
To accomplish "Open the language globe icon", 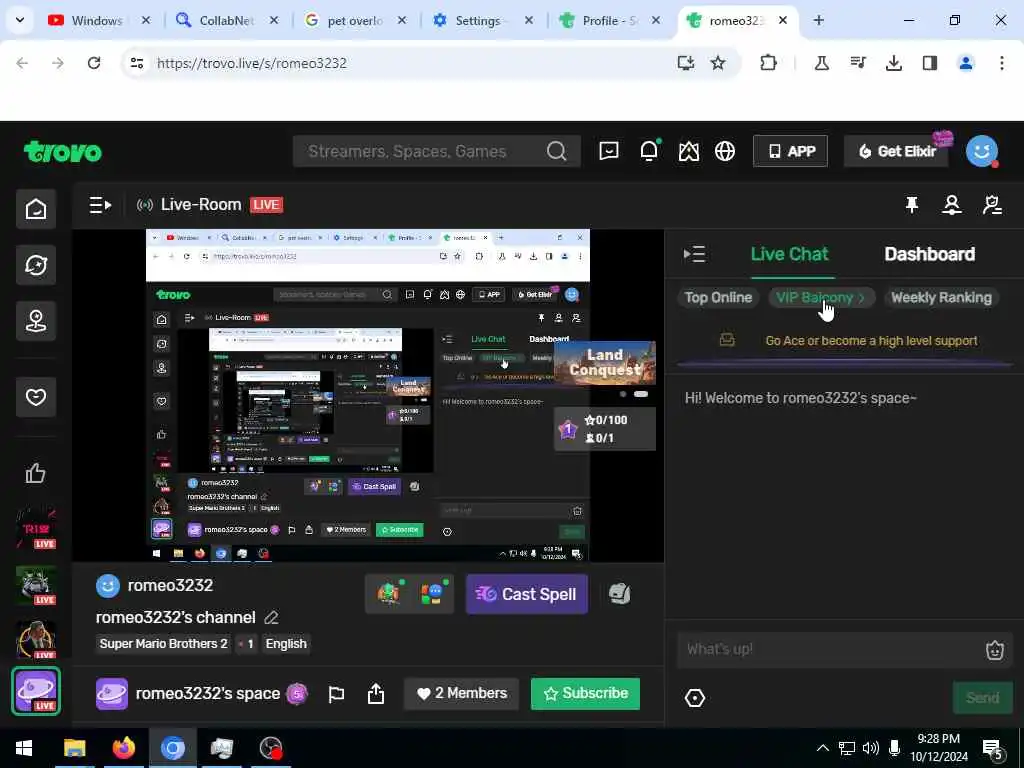I will [725, 152].
